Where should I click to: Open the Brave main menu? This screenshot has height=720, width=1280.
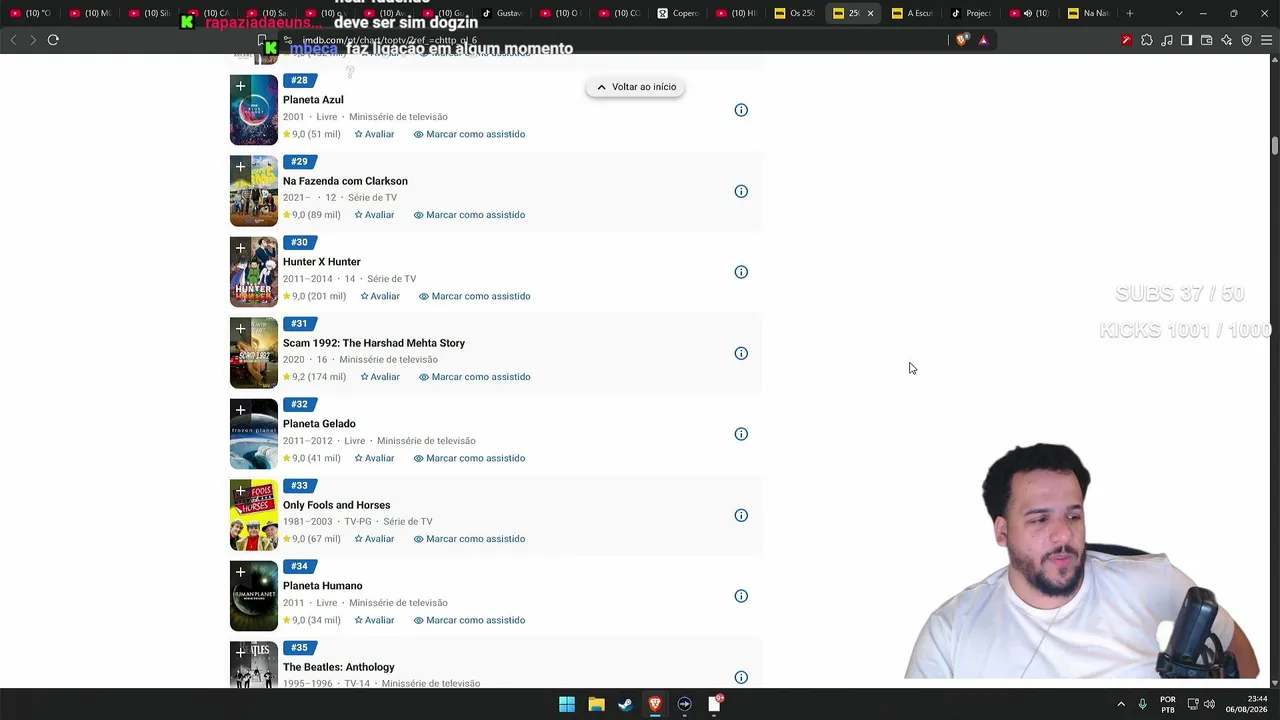[1266, 40]
